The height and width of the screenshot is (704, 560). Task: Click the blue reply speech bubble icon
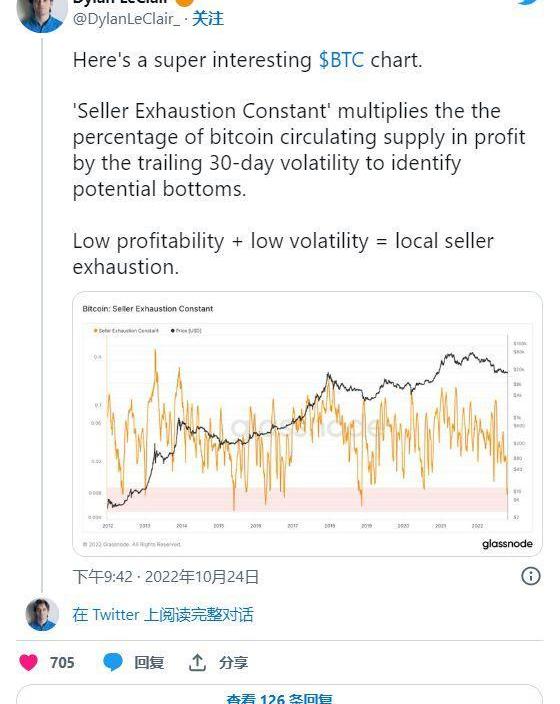113,662
